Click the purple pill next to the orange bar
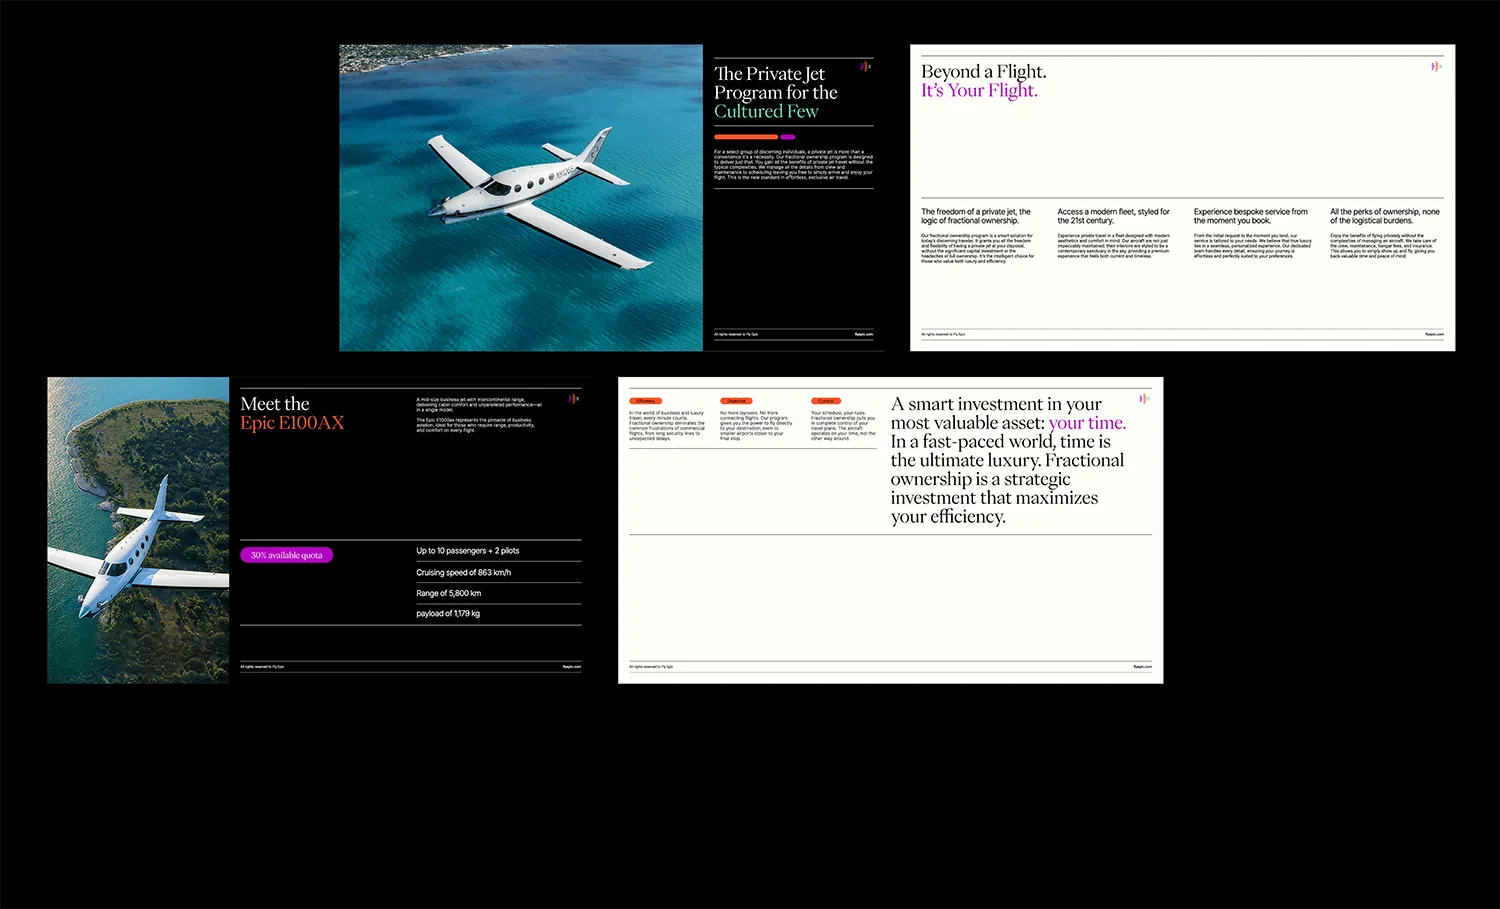 point(788,136)
